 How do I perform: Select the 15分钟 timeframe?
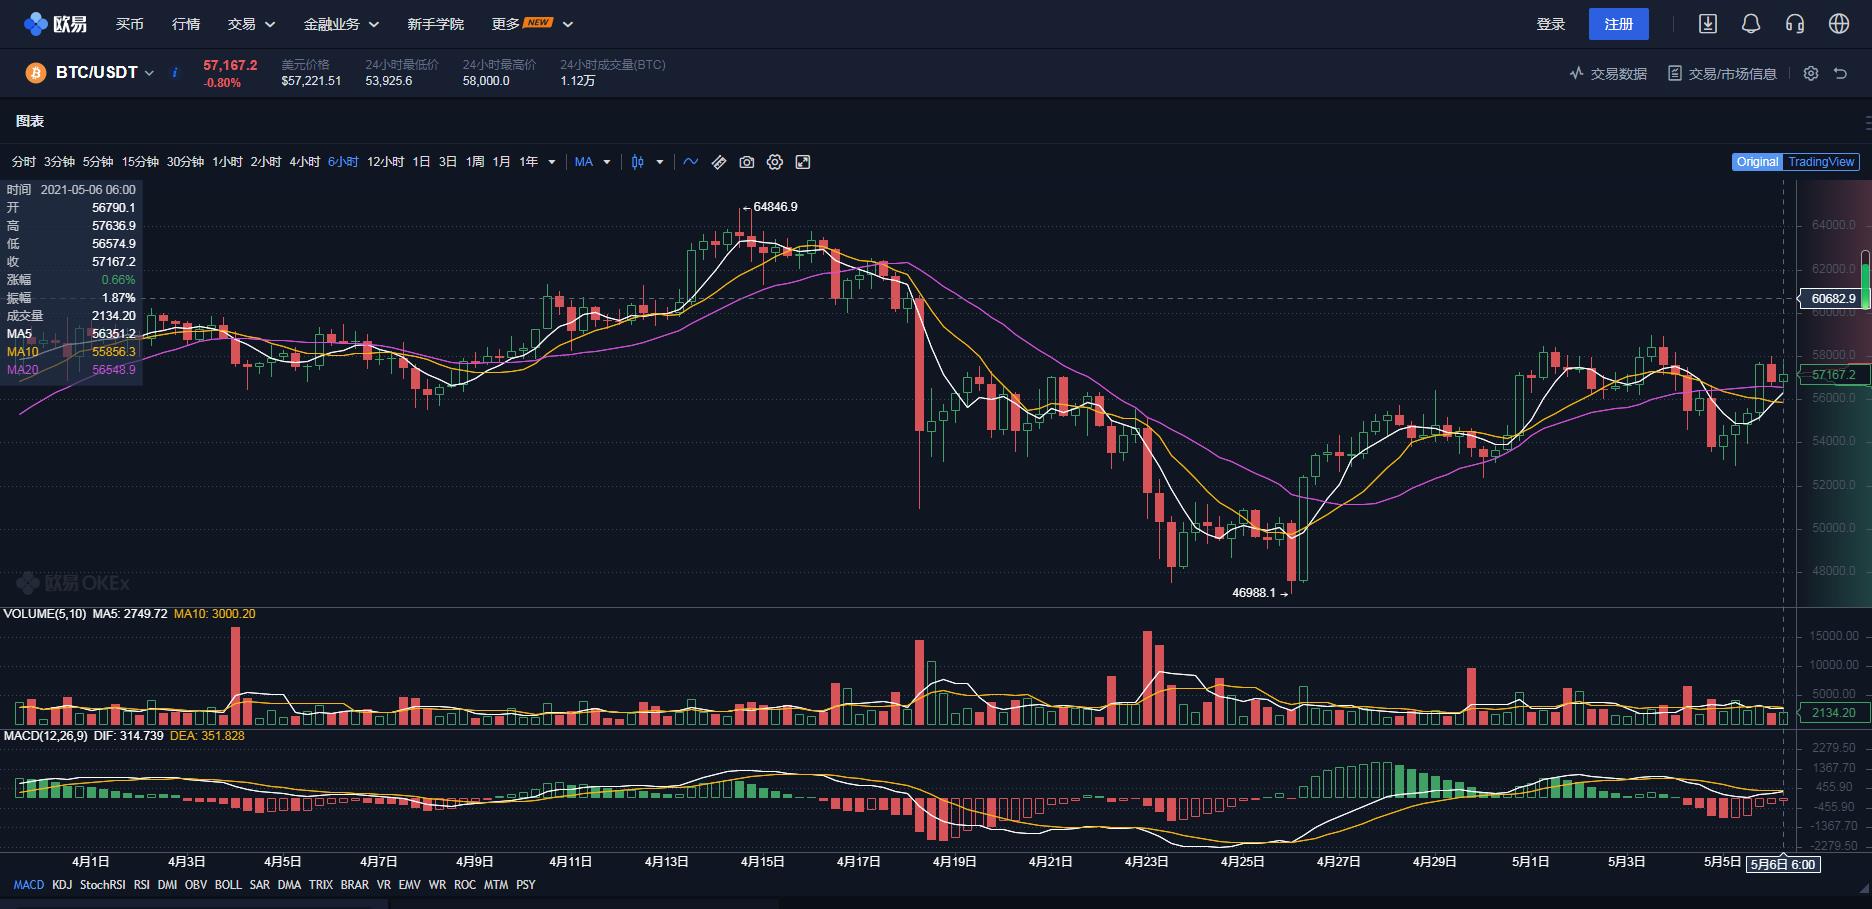click(x=140, y=162)
